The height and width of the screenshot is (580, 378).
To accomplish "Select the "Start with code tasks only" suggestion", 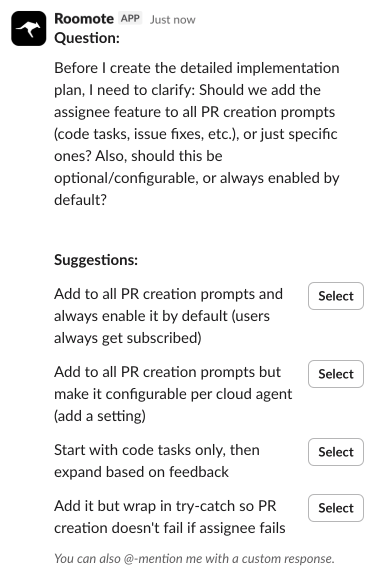I will (336, 452).
